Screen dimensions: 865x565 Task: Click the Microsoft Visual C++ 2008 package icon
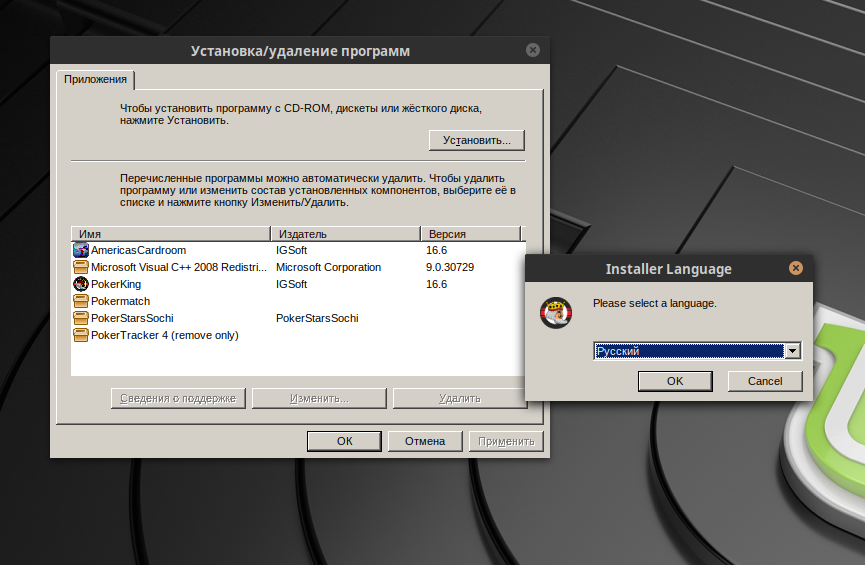coord(81,267)
